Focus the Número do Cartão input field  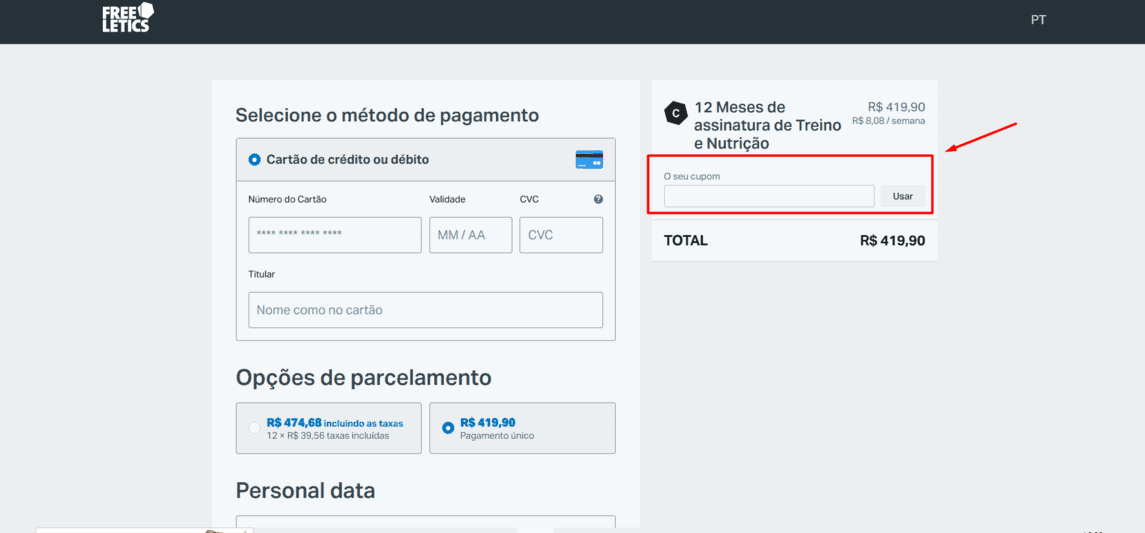pyautogui.click(x=334, y=235)
